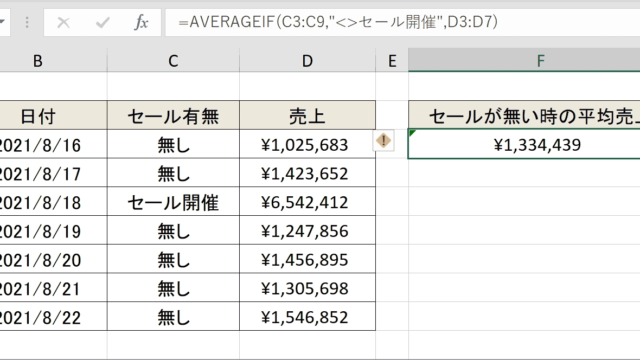Screen dimensions: 640x360
Task: Select date cell 2021/8/17
Action: click(x=53, y=173)
